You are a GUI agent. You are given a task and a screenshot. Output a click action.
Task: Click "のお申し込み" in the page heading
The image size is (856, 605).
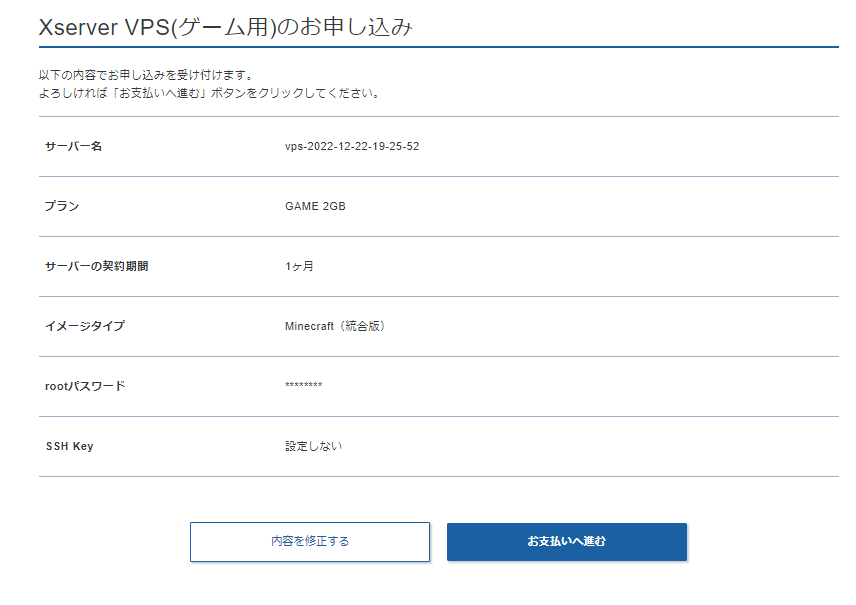(x=343, y=28)
